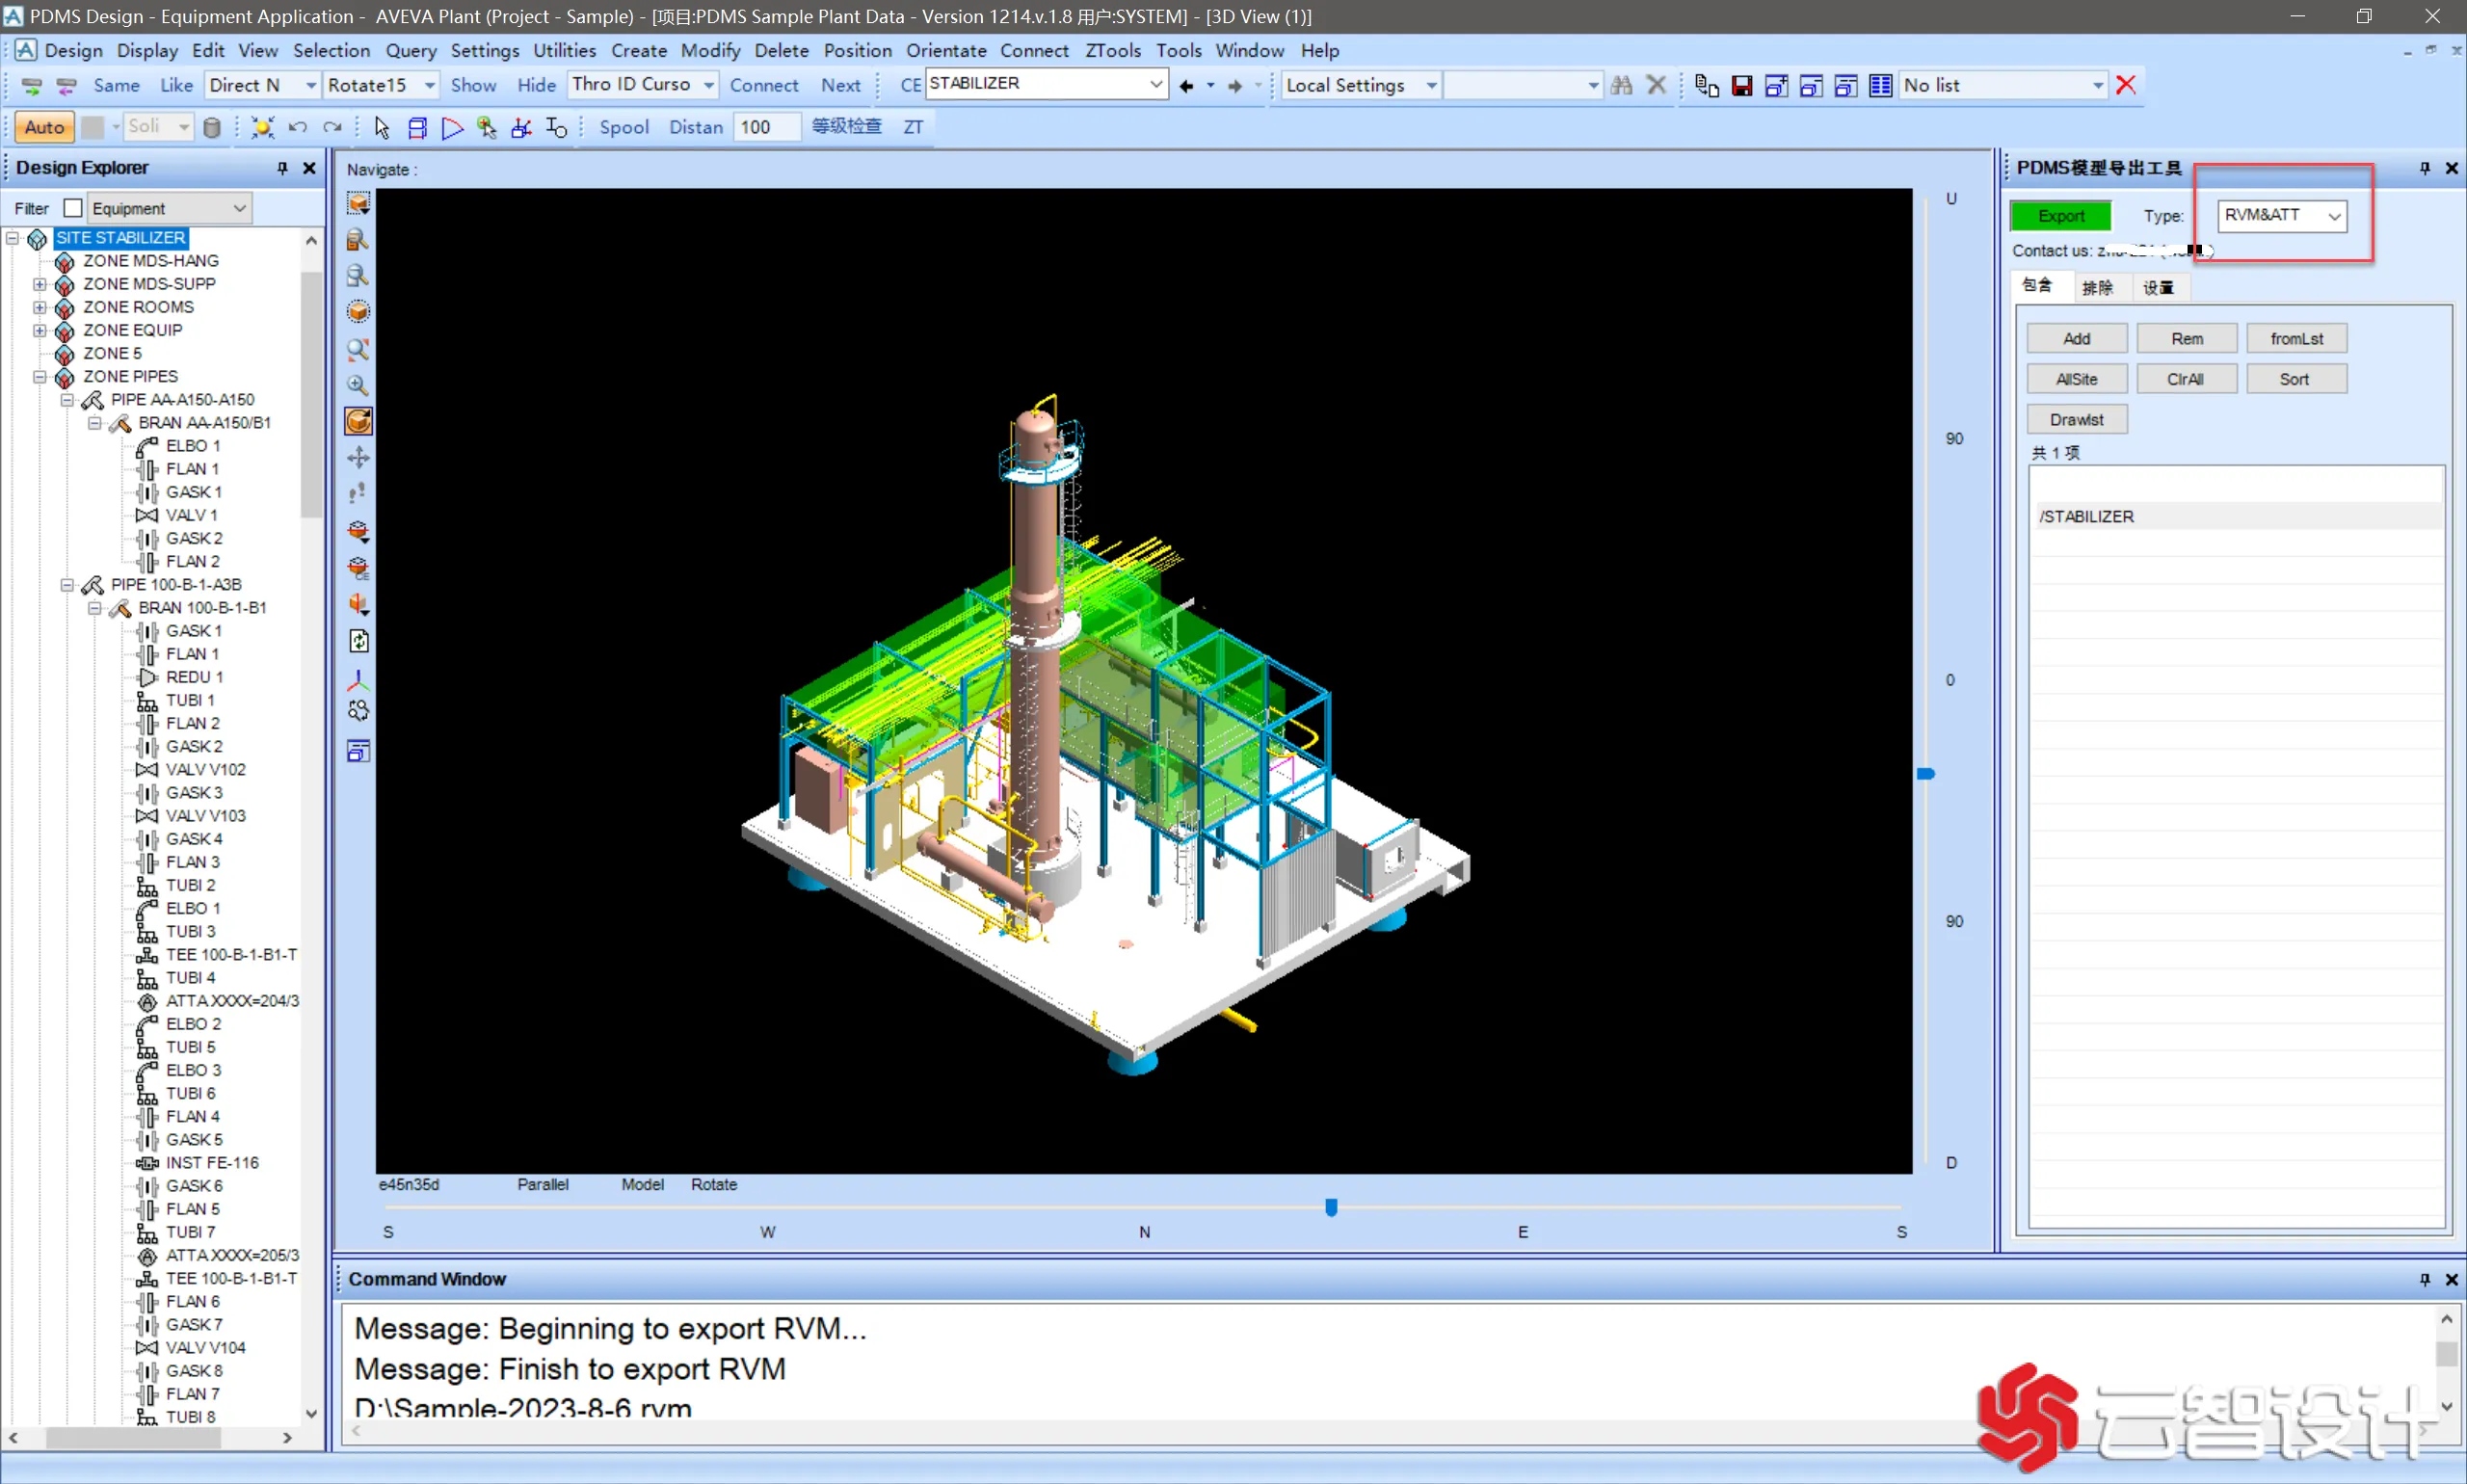Click the horizontal view direction slider handle
The height and width of the screenshot is (1484, 2467).
[1331, 1208]
